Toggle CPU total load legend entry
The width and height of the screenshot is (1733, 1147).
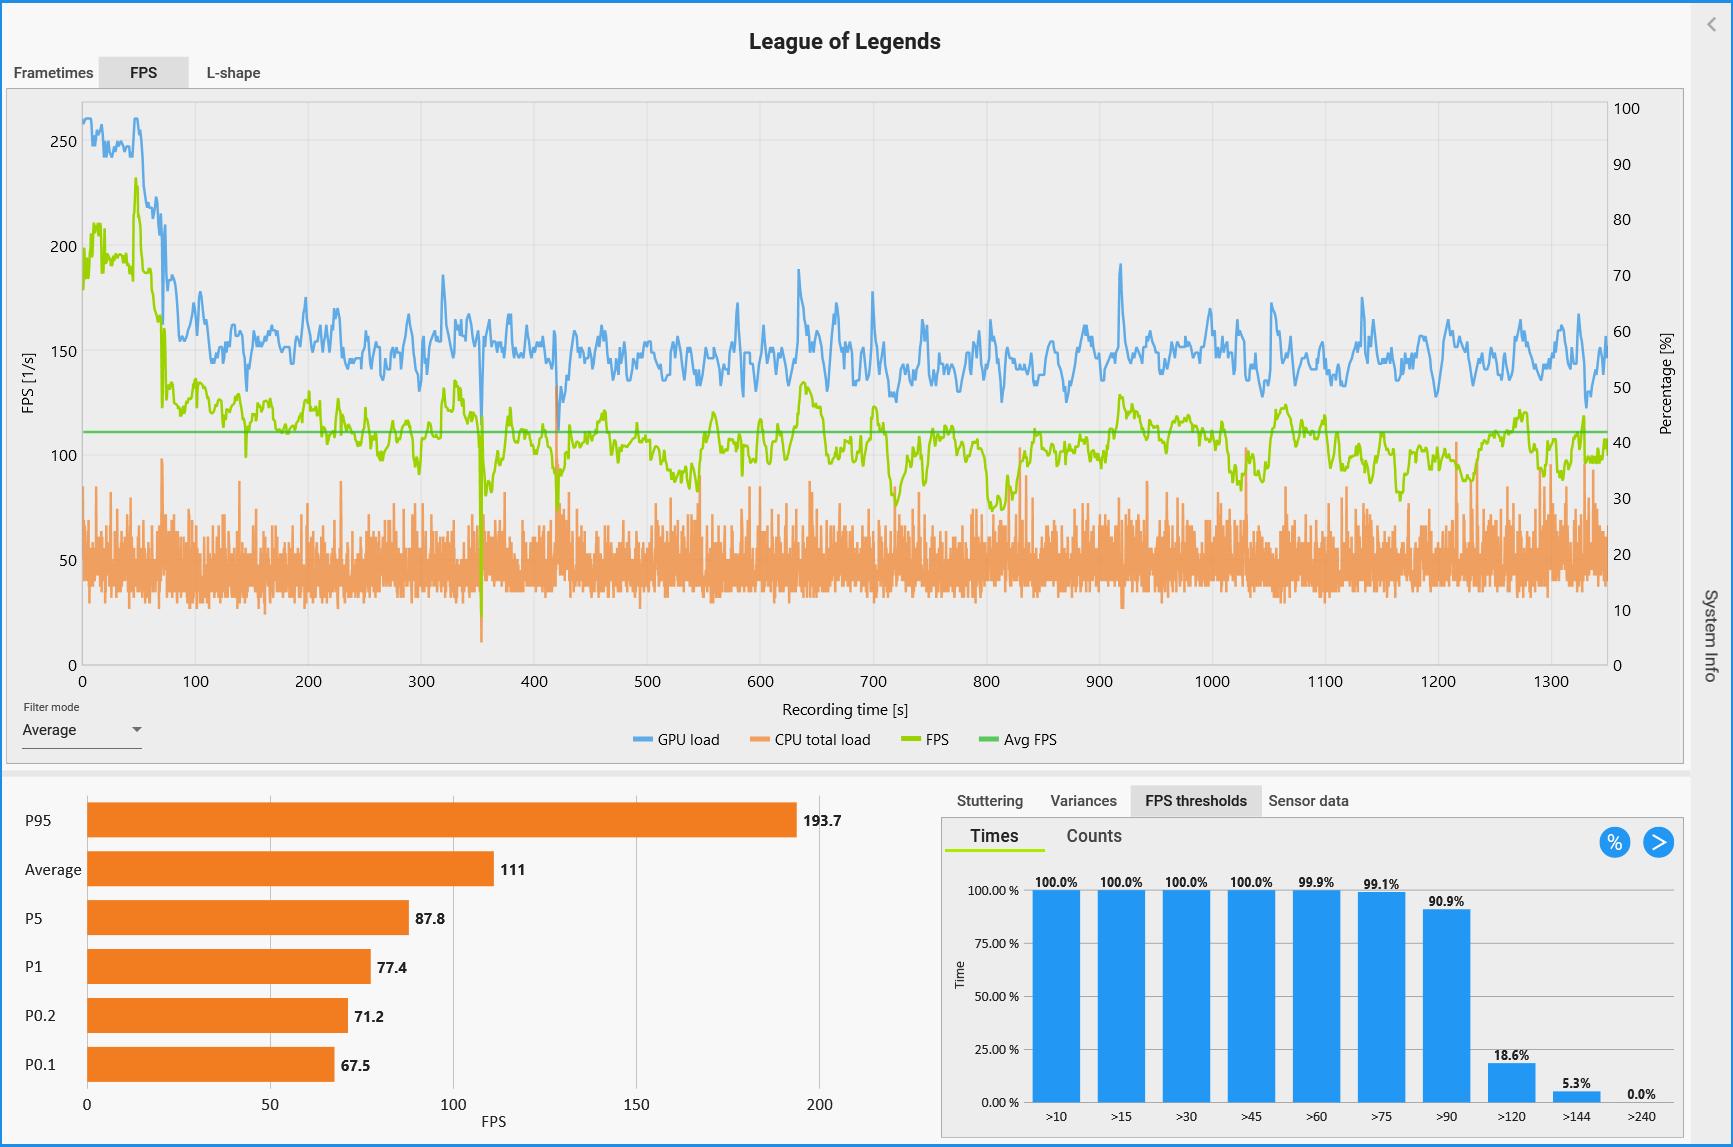[x=810, y=740]
